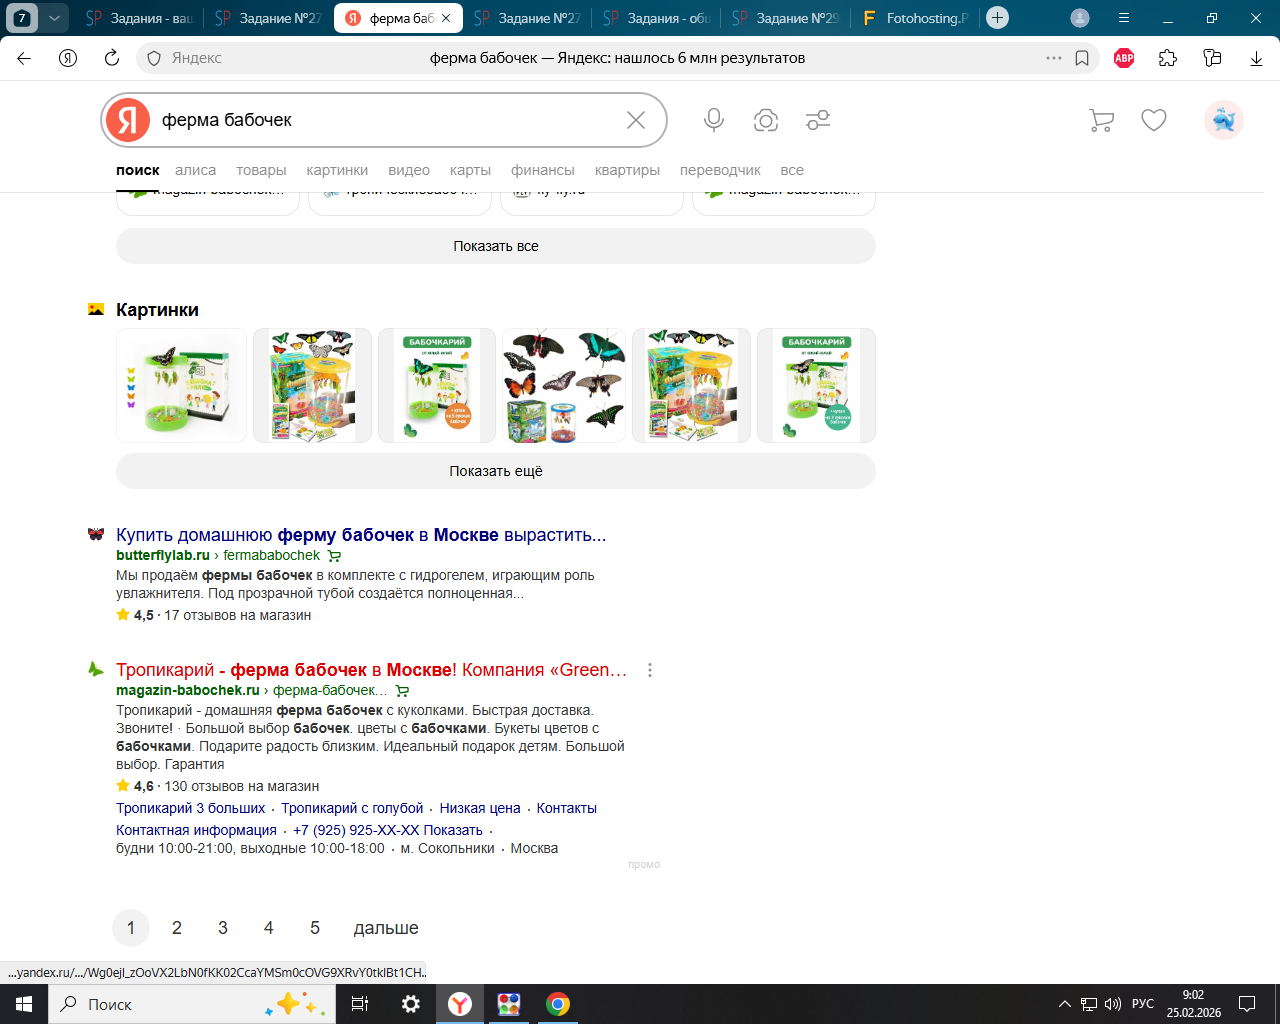Open the volume control in system tray
Image resolution: width=1280 pixels, height=1024 pixels.
tap(1113, 1004)
